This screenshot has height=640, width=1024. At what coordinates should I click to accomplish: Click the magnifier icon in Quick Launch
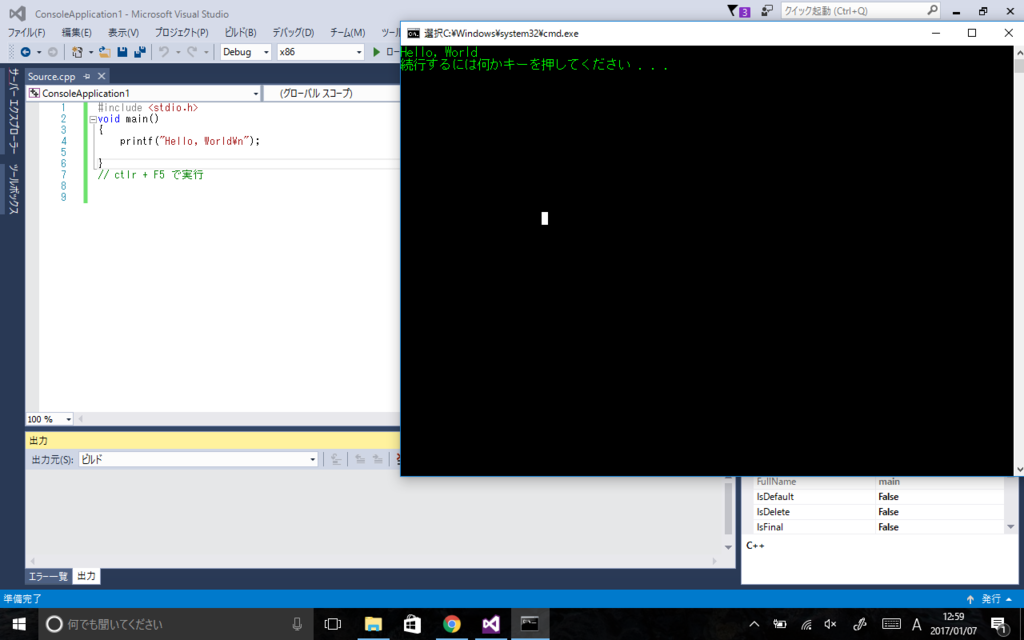[932, 10]
